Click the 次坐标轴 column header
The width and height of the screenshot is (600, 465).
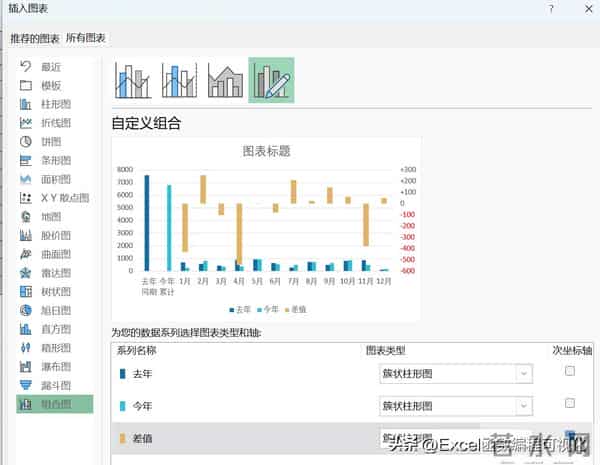click(572, 350)
